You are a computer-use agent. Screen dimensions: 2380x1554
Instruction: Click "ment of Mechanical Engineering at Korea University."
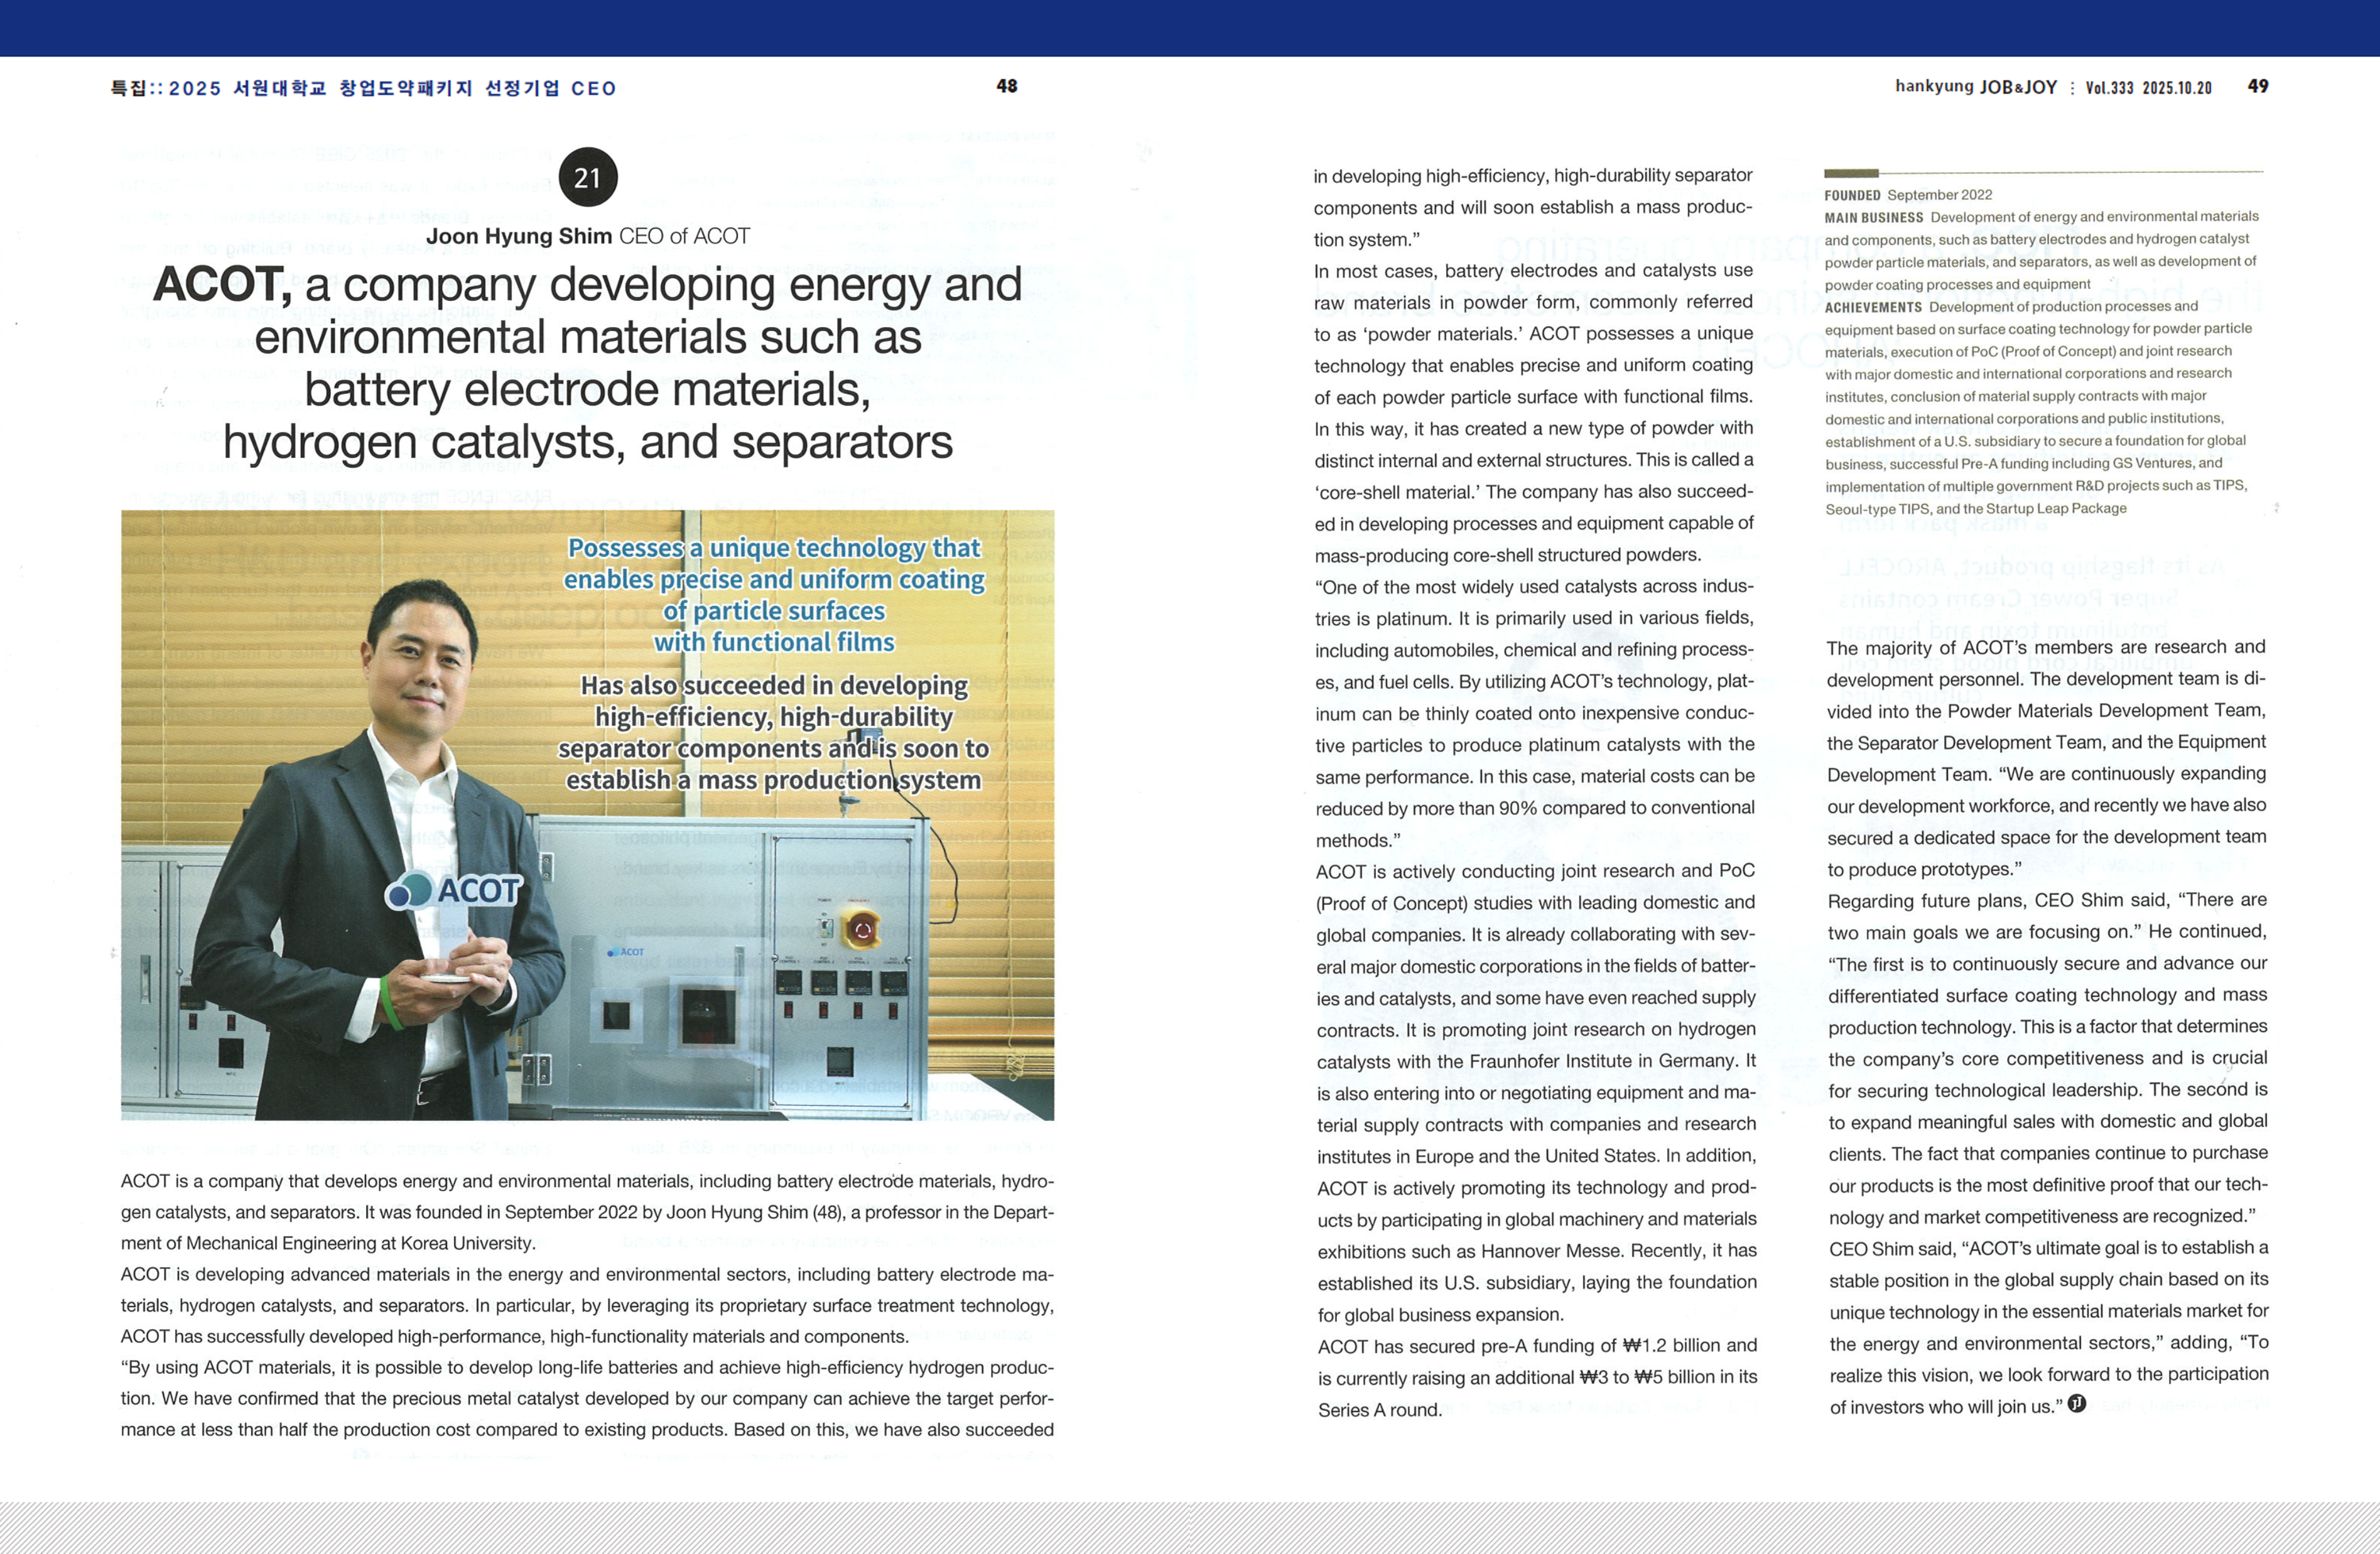coord(328,1244)
